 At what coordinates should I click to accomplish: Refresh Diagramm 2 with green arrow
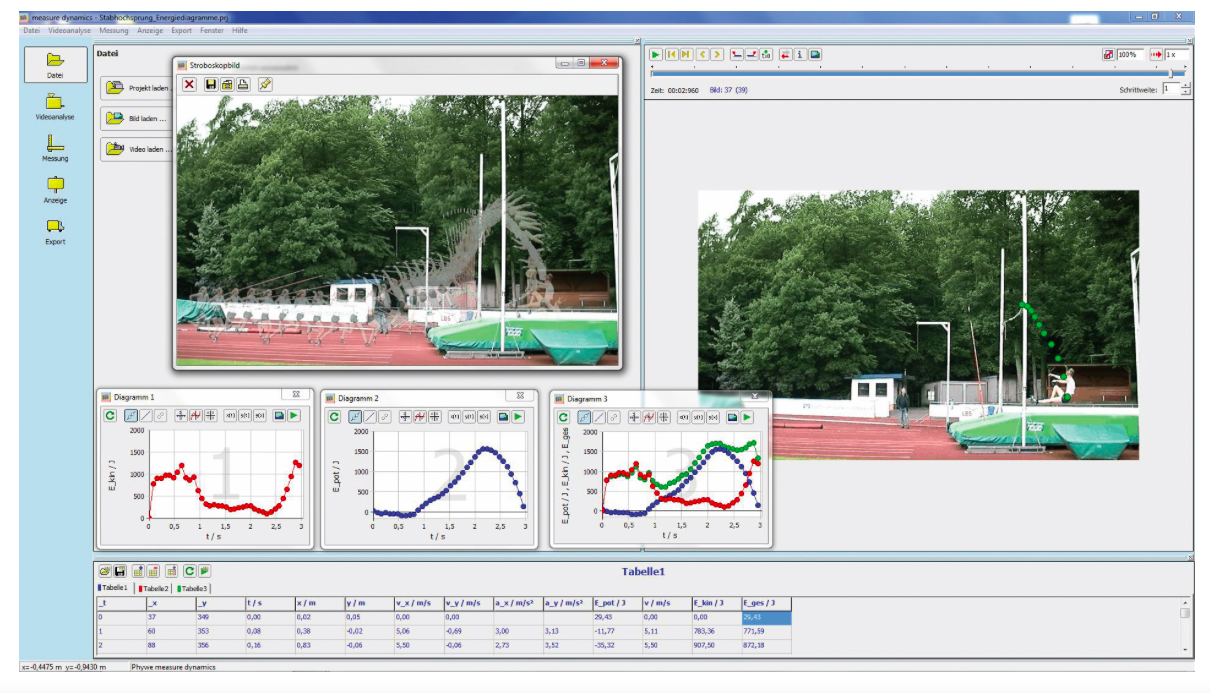point(335,416)
